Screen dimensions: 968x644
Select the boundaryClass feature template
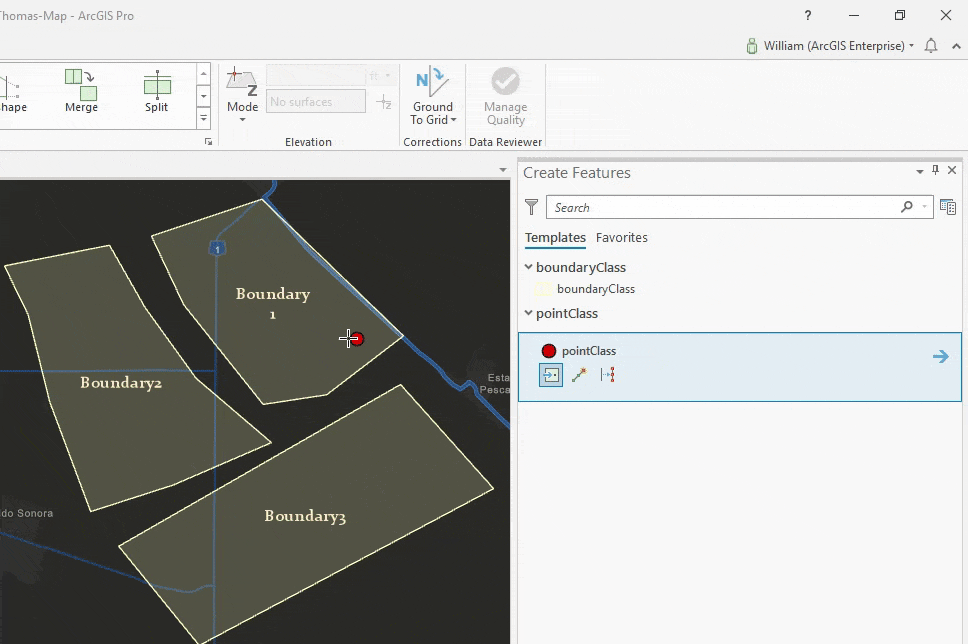(595, 289)
